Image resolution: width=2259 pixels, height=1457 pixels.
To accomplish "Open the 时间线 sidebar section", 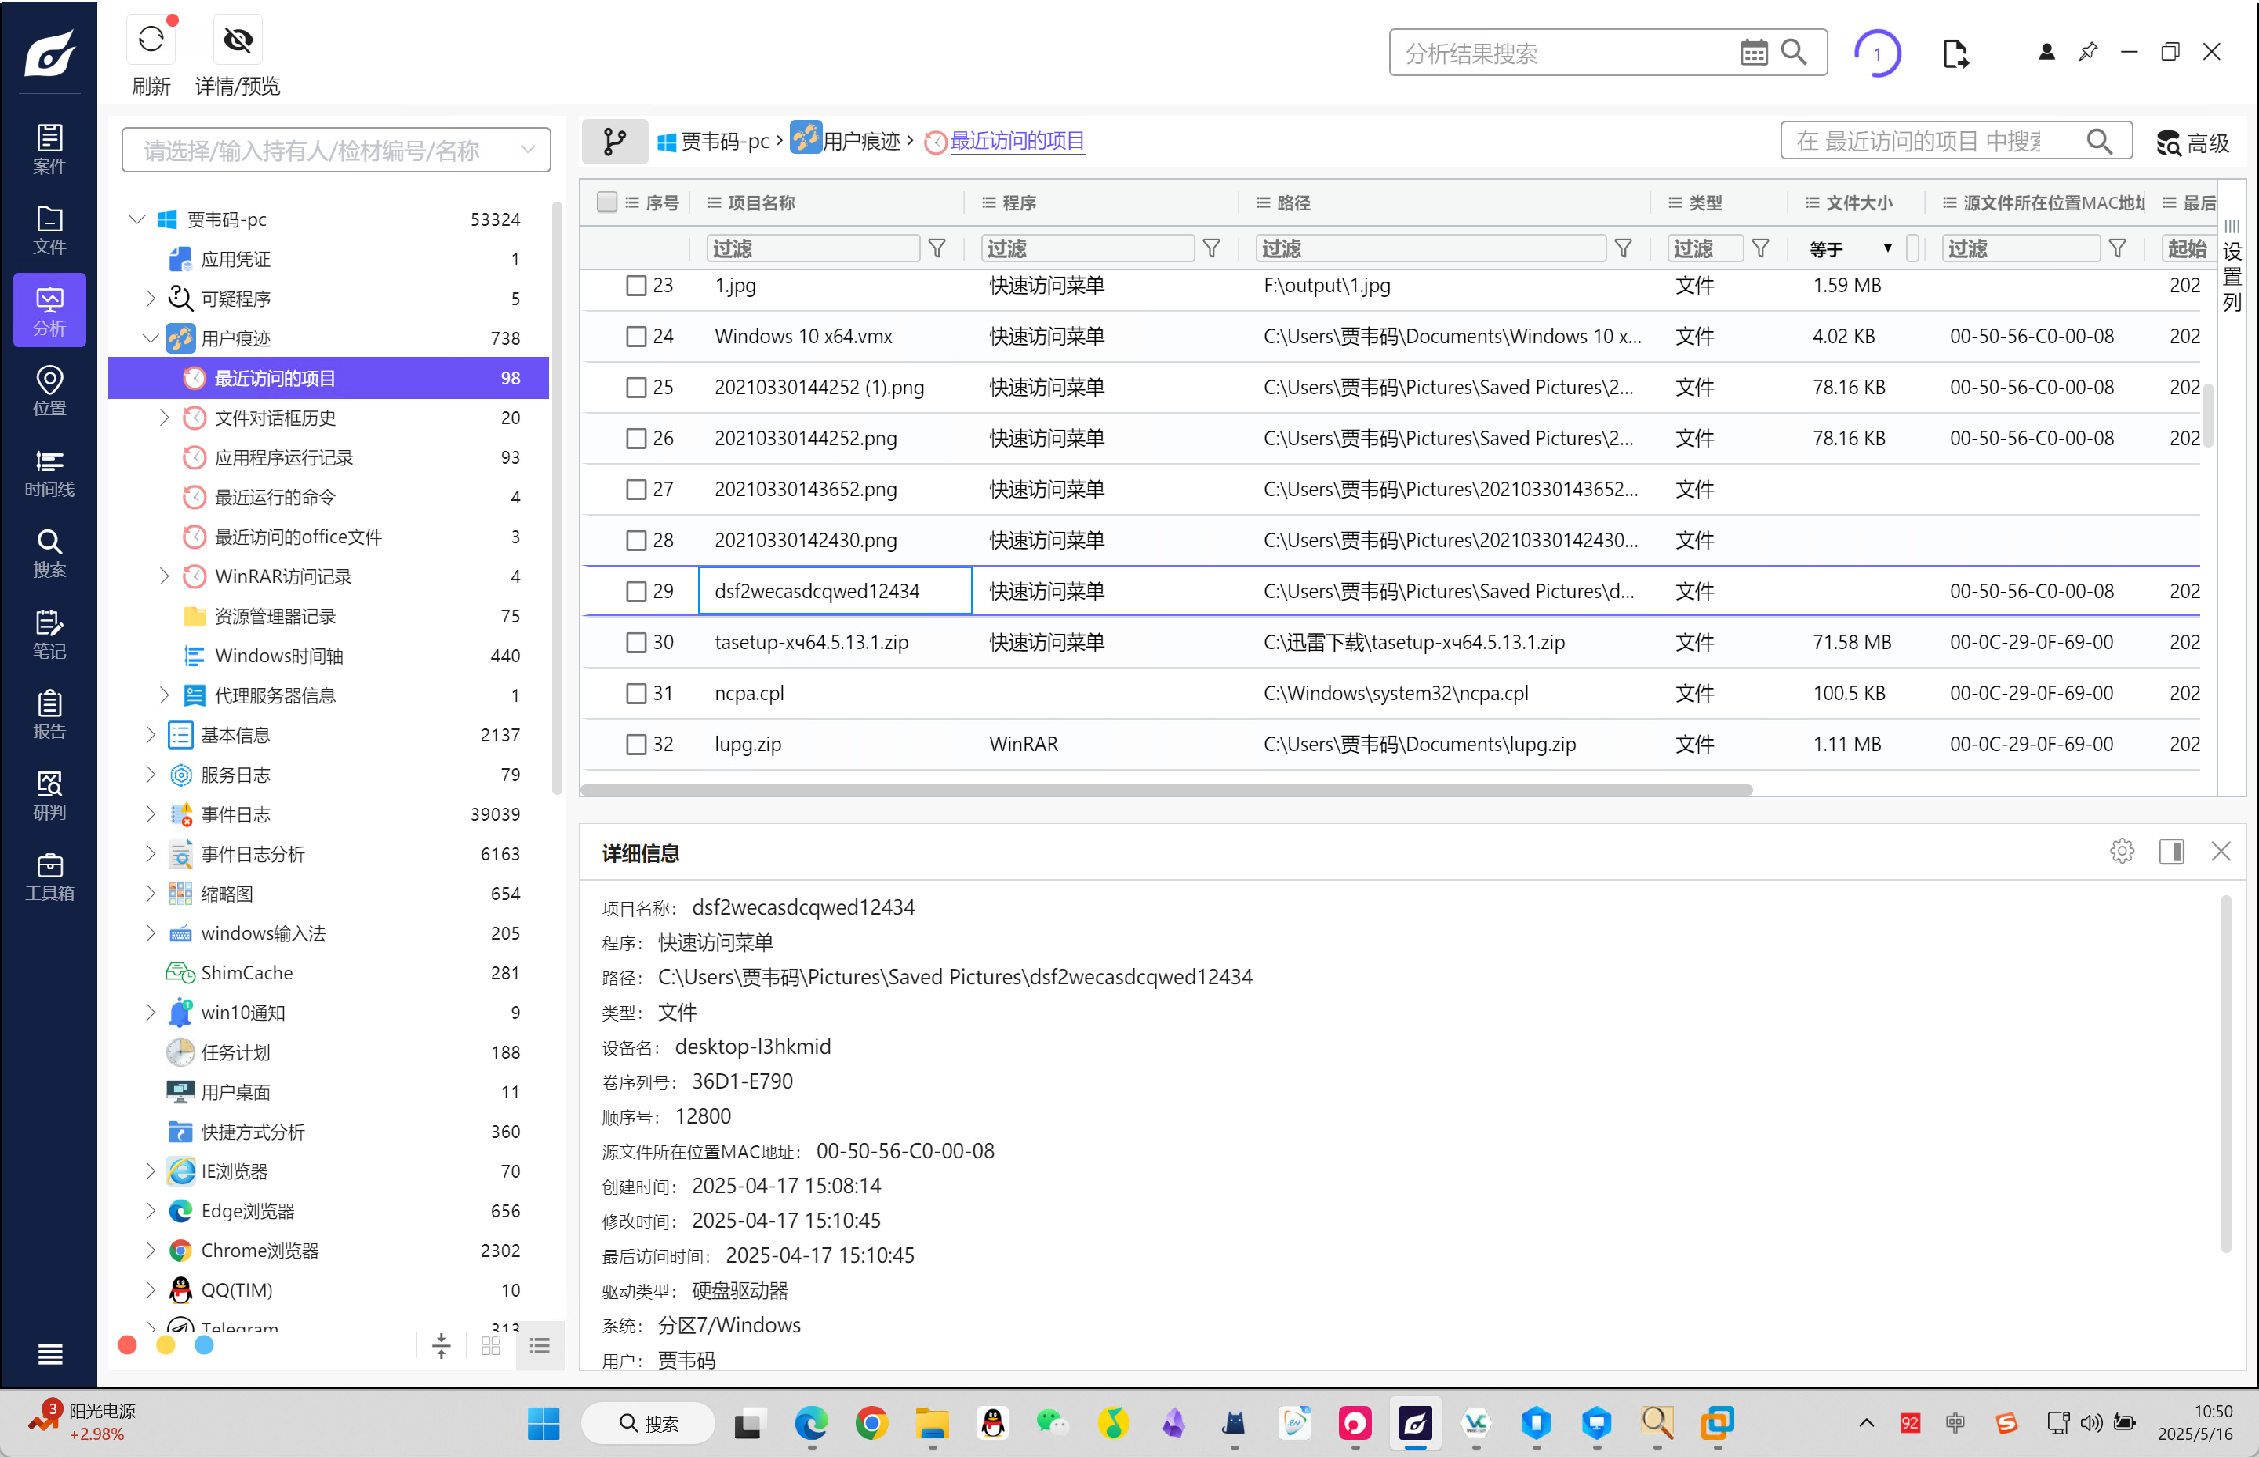I will pos(49,473).
